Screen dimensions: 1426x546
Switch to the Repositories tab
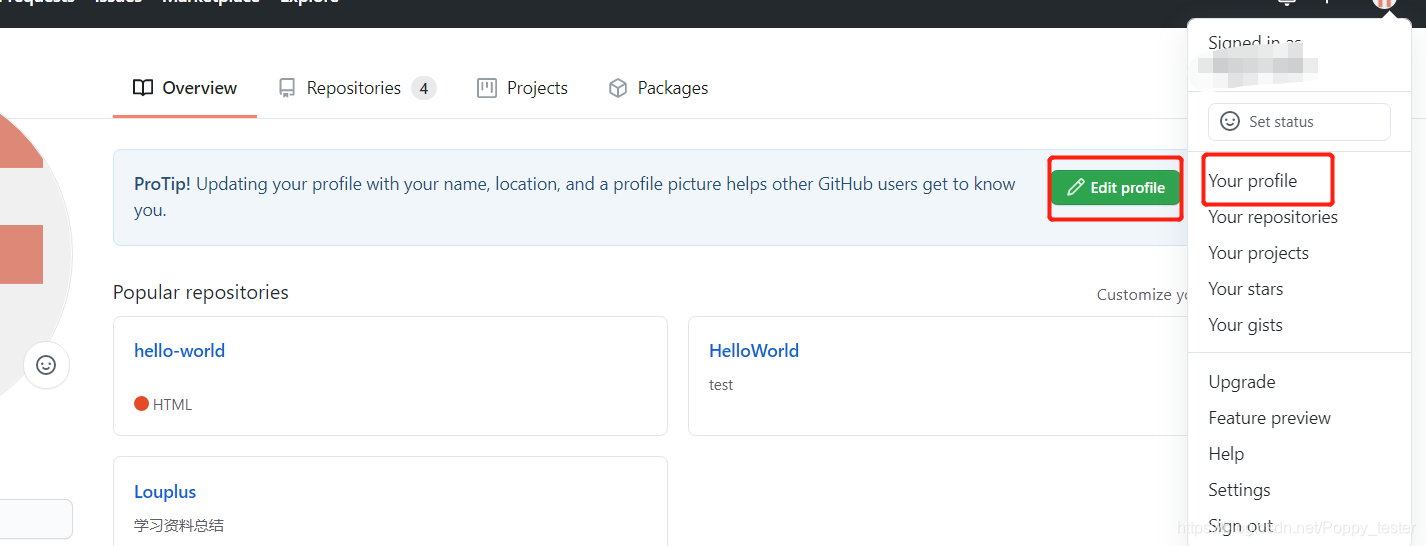coord(356,88)
